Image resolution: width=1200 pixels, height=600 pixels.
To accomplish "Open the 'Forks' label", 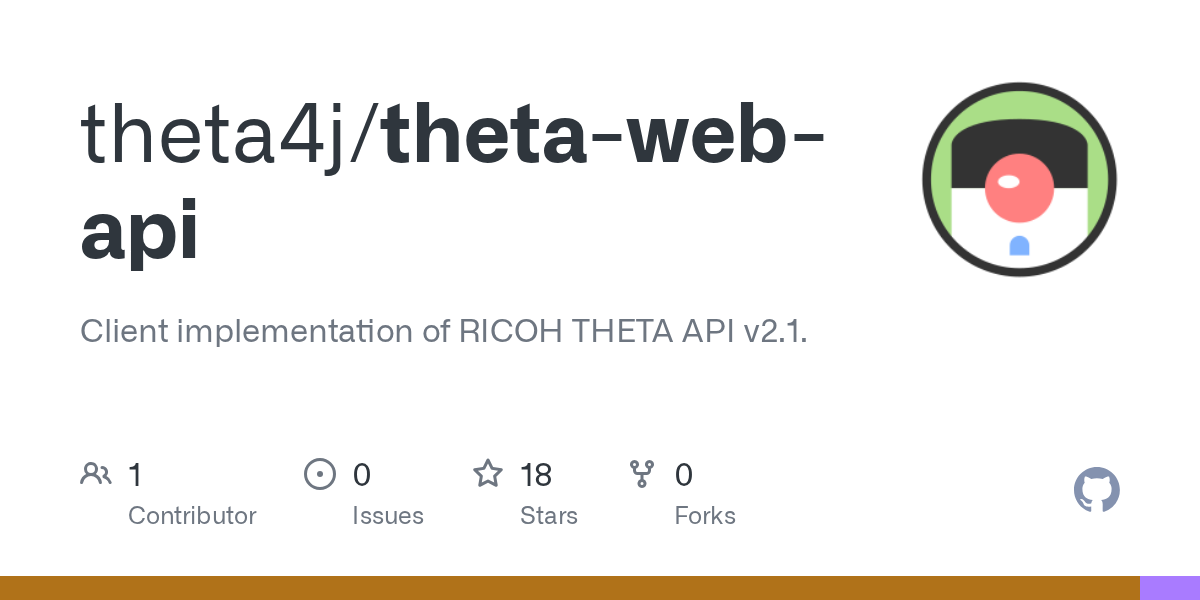I will click(704, 516).
